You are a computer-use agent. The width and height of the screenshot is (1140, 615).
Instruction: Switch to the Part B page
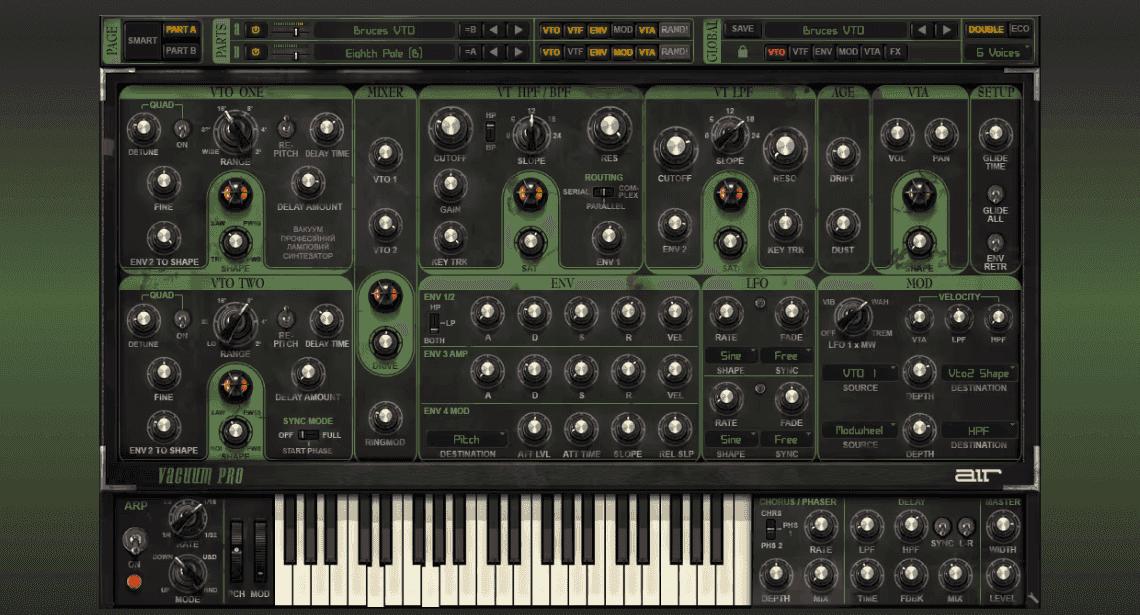tap(181, 51)
